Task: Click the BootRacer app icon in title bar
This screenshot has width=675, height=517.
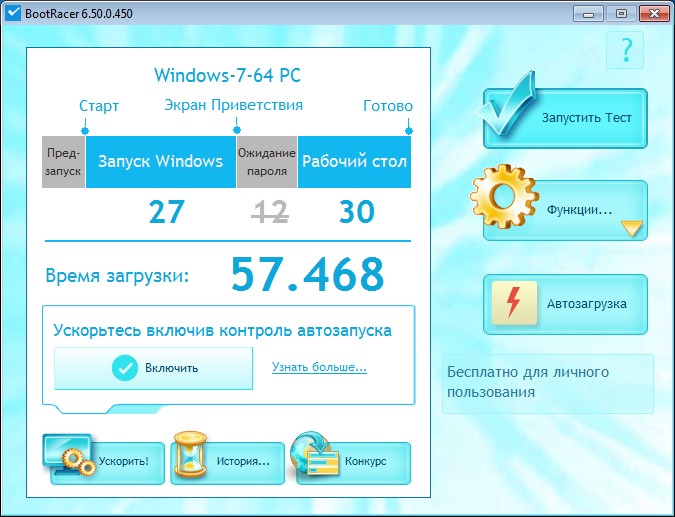Action: (12, 13)
